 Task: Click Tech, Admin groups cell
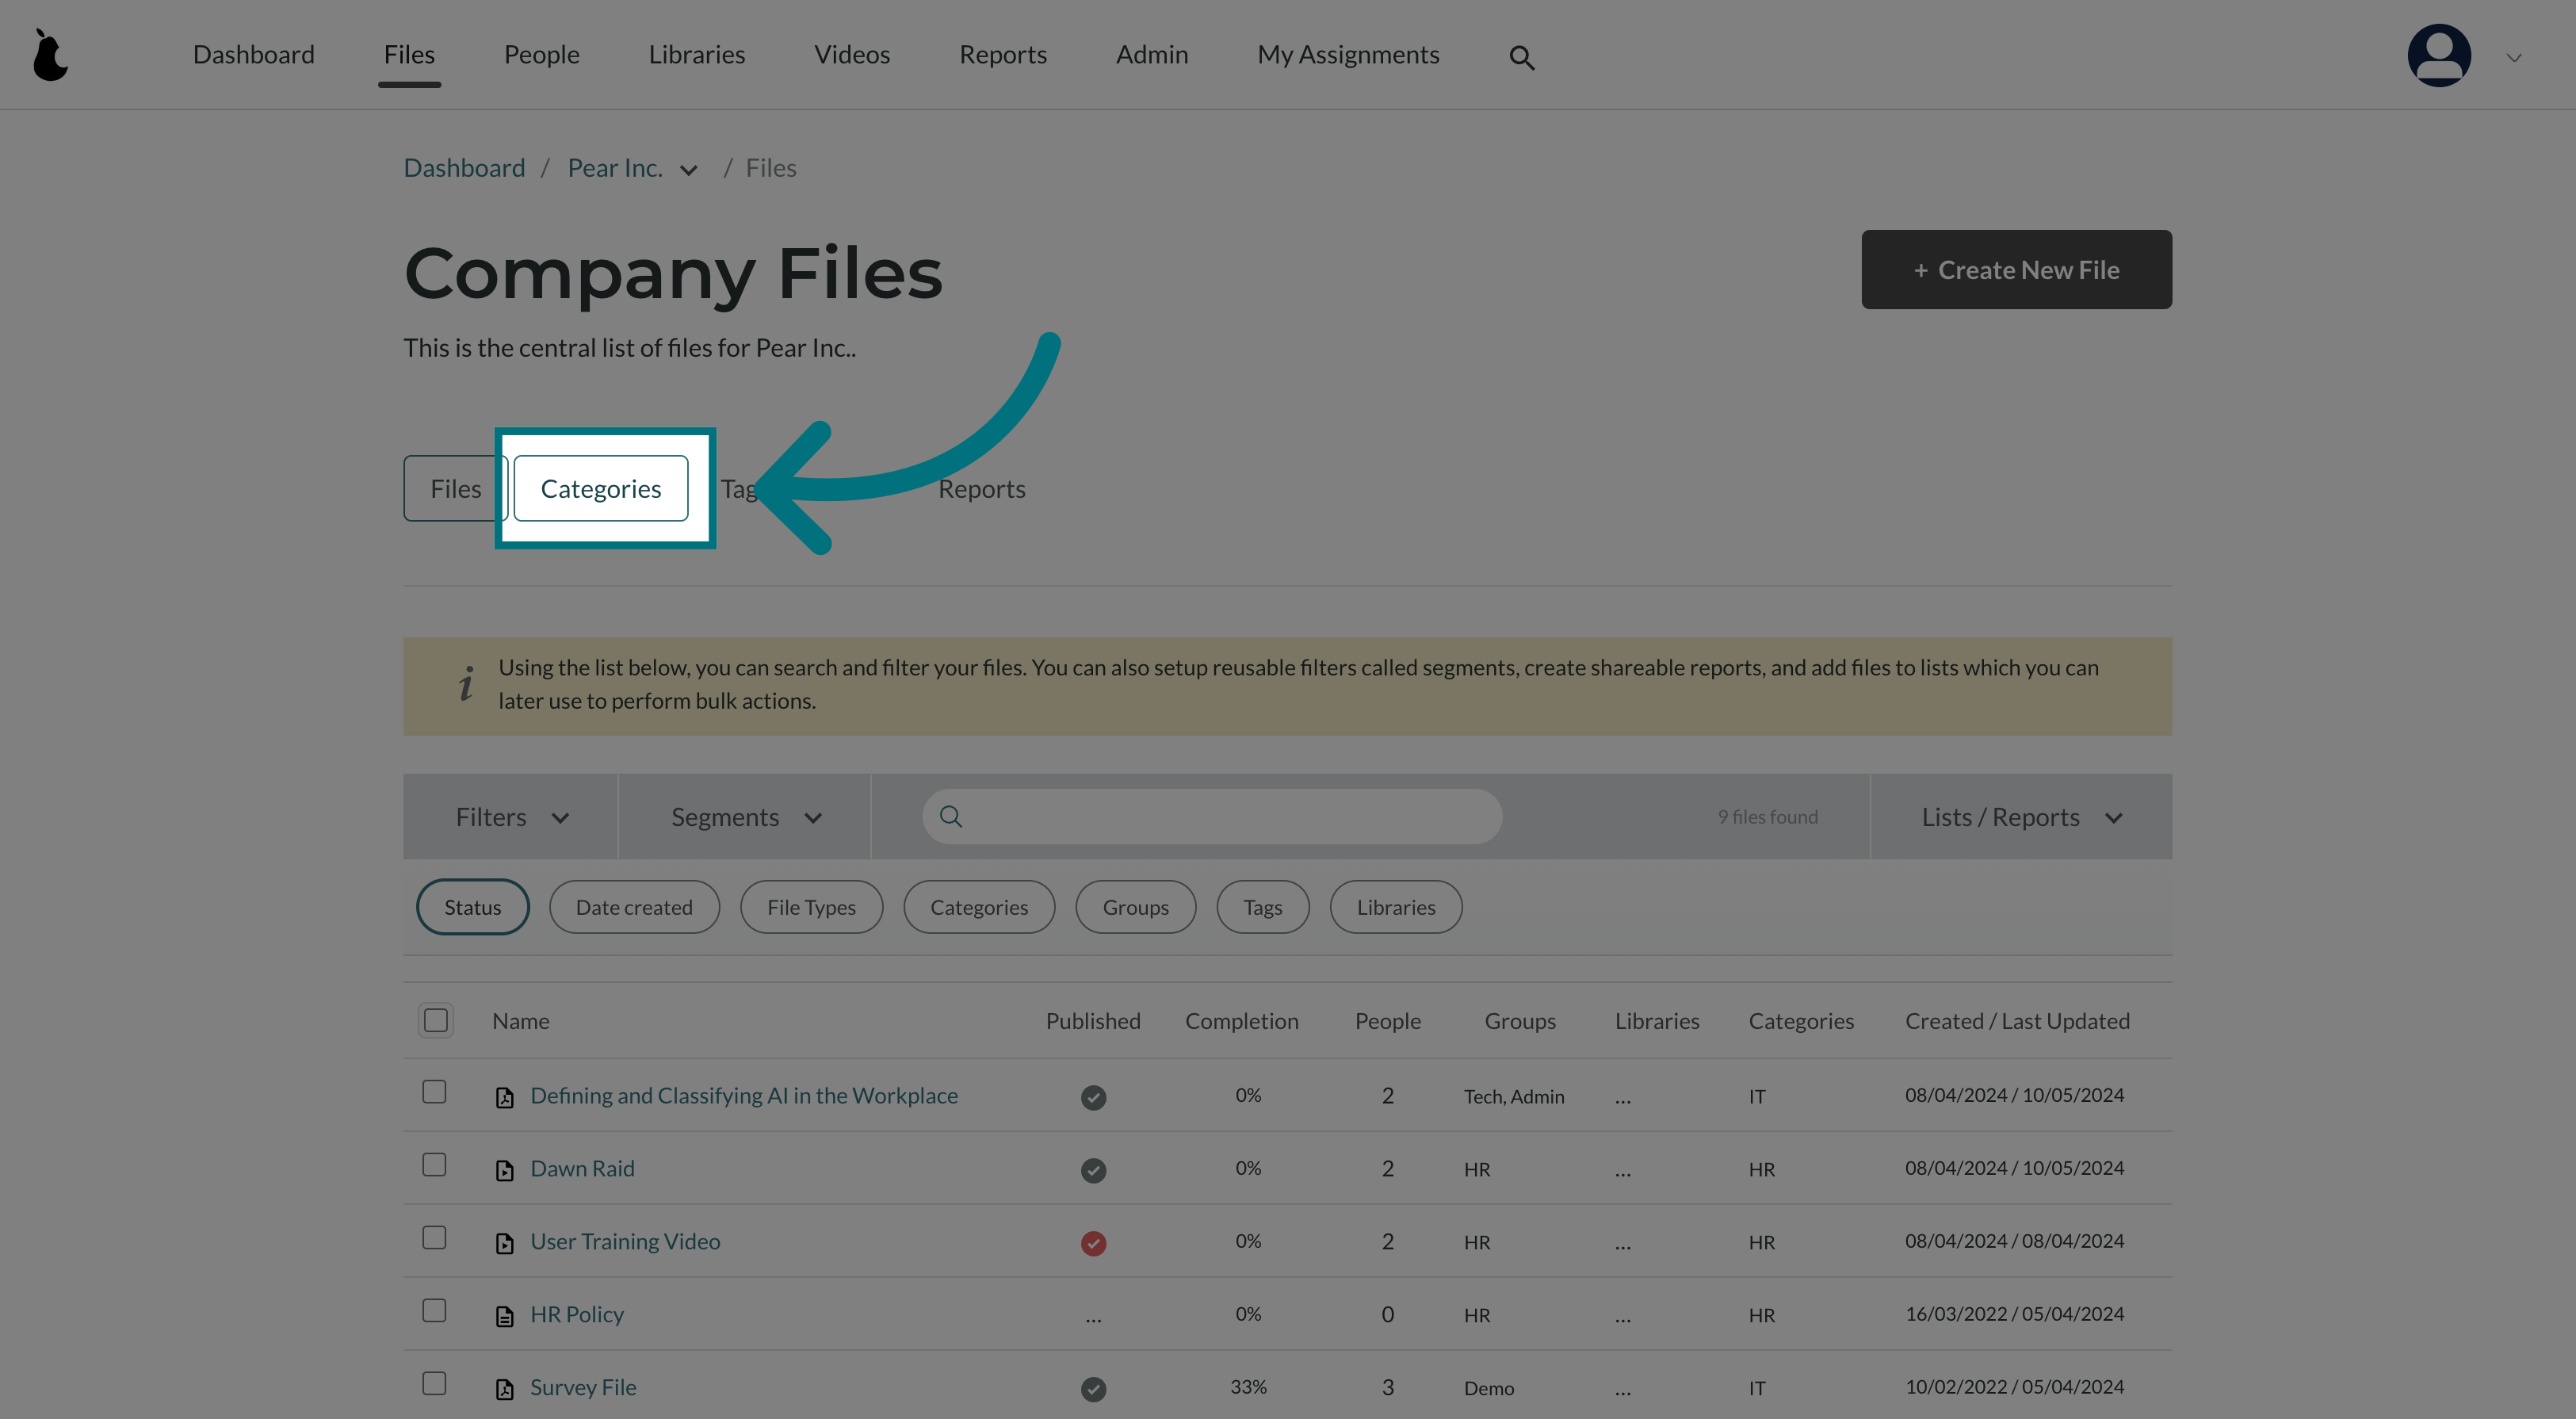[1513, 1097]
